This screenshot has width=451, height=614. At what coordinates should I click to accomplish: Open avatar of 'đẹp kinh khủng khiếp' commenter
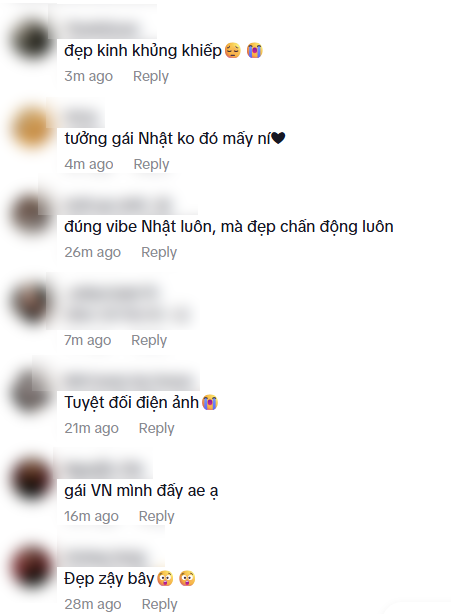click(31, 40)
